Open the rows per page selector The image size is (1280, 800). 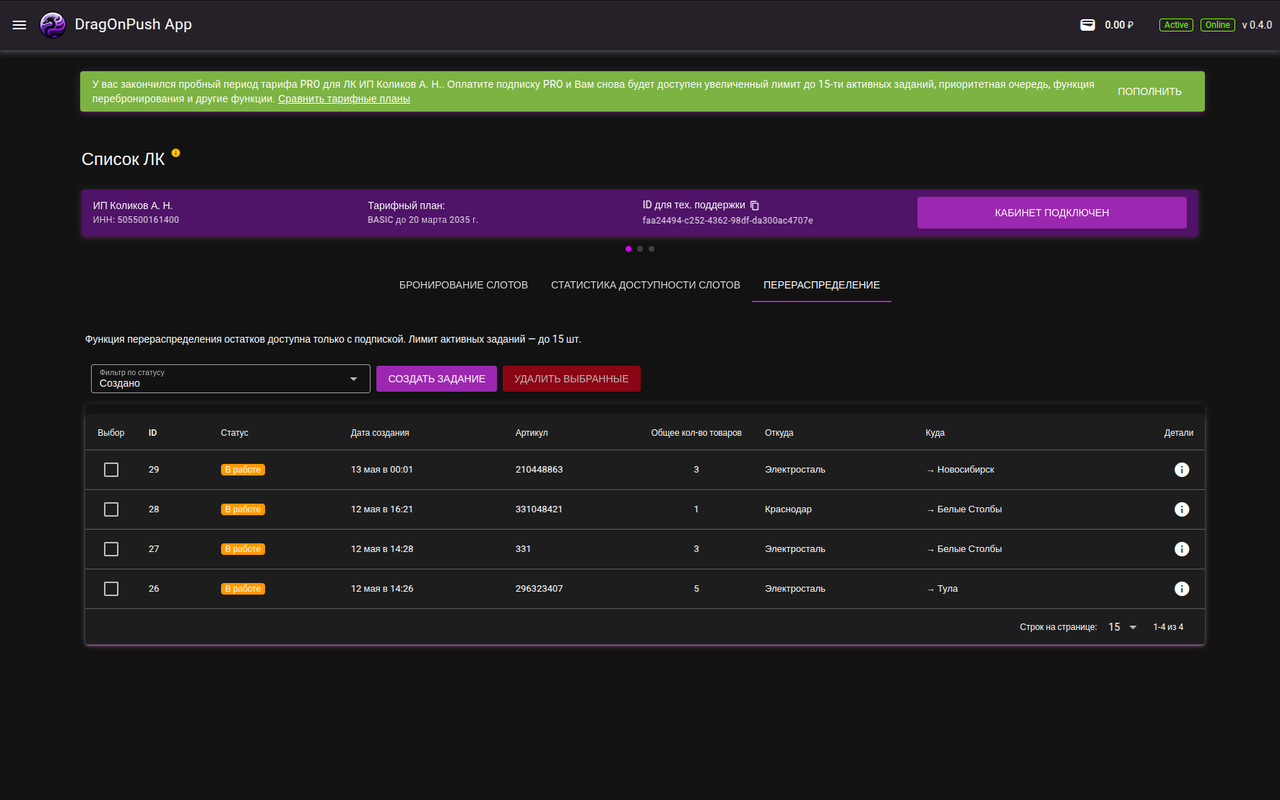pyautogui.click(x=1122, y=627)
